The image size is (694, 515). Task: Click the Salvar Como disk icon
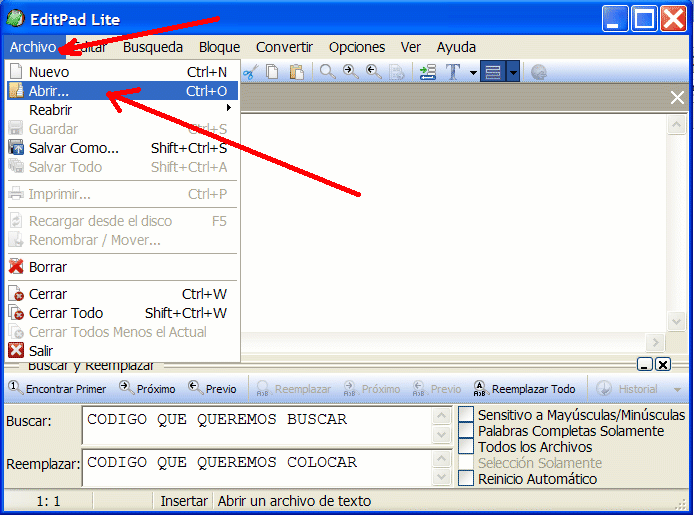(16, 148)
